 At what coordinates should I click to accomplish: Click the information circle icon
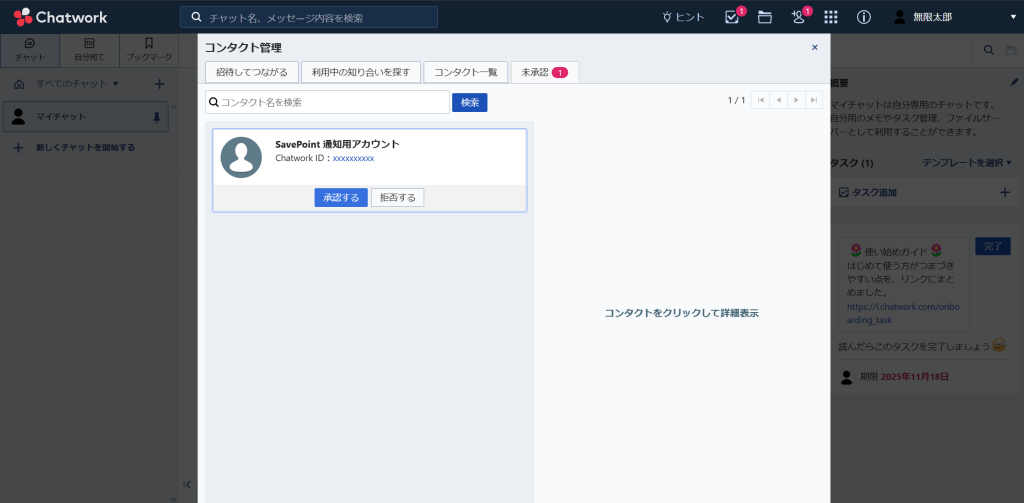[x=864, y=17]
